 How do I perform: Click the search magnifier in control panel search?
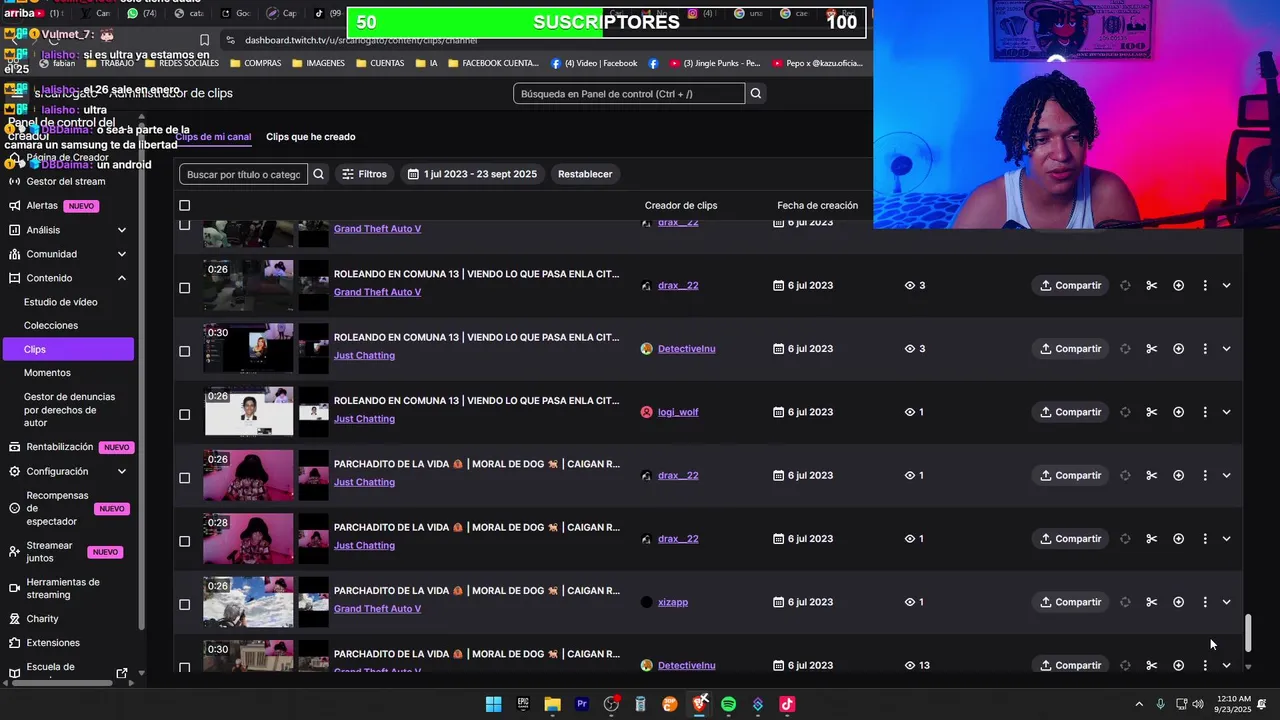756,94
